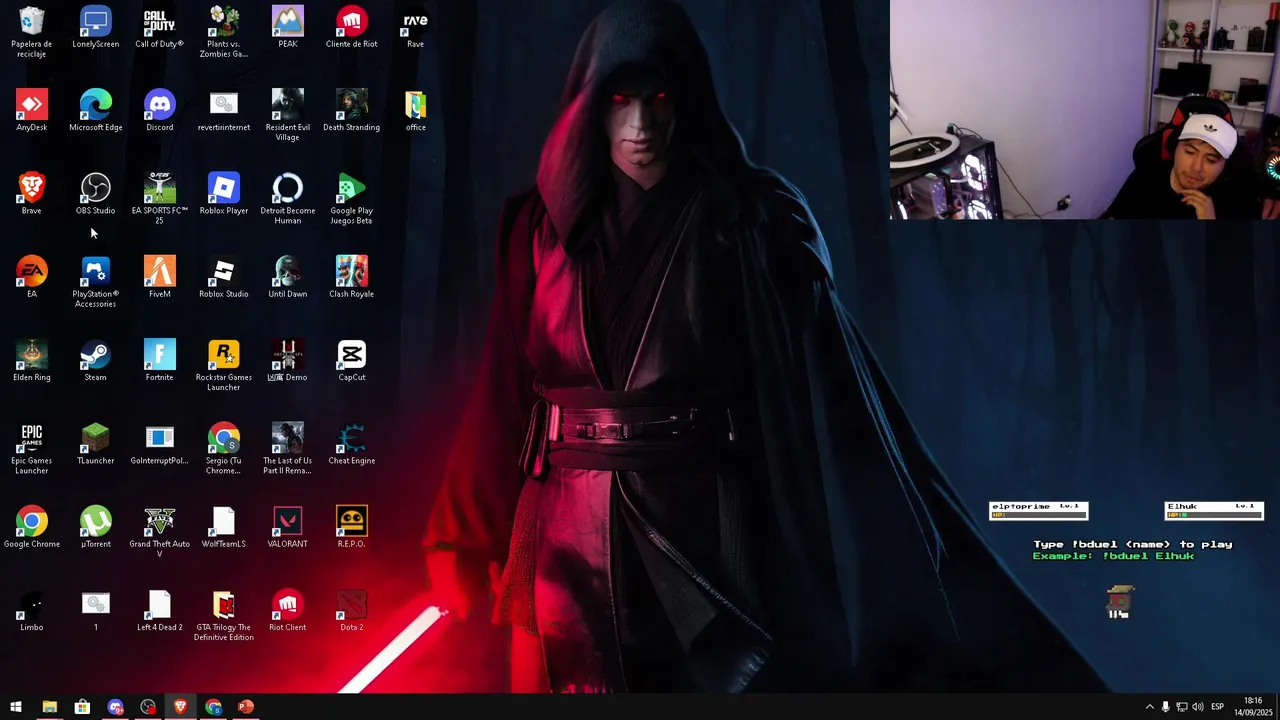Select the Left 4 Dead 2 file icon

pos(160,610)
